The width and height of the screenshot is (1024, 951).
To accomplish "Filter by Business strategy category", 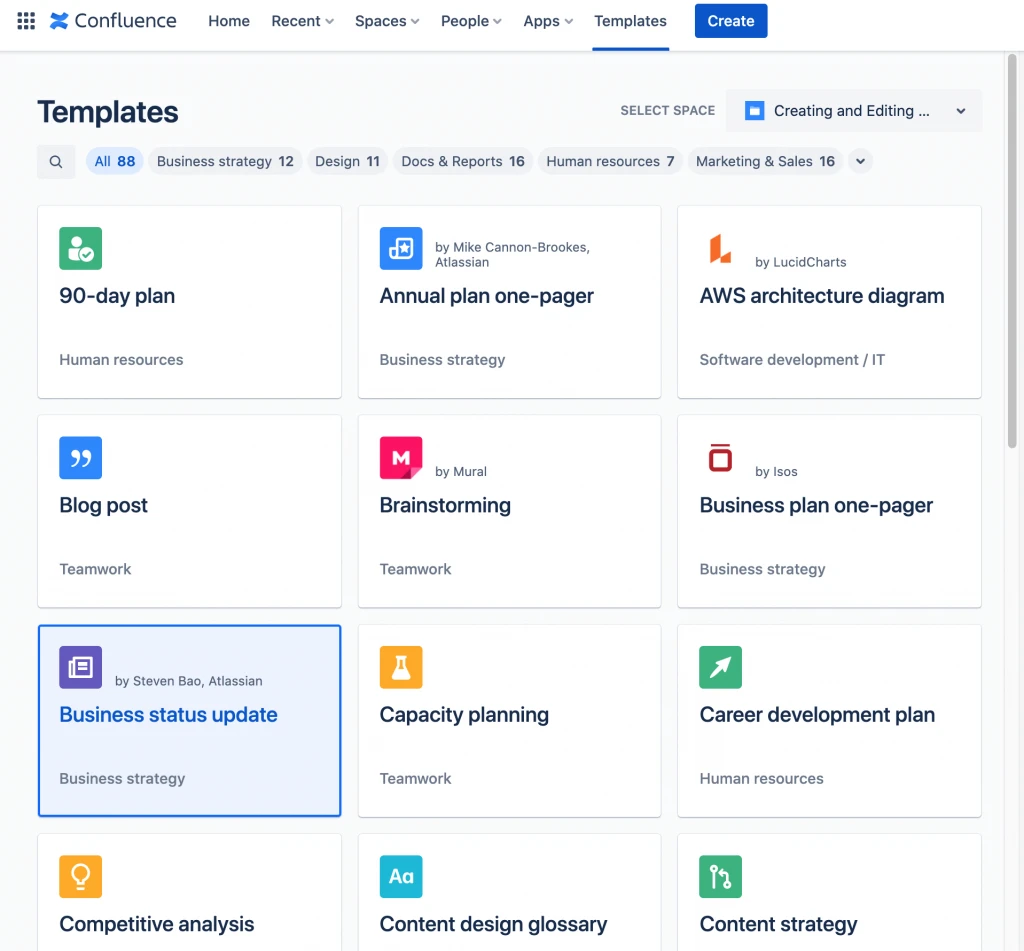I will tap(225, 161).
